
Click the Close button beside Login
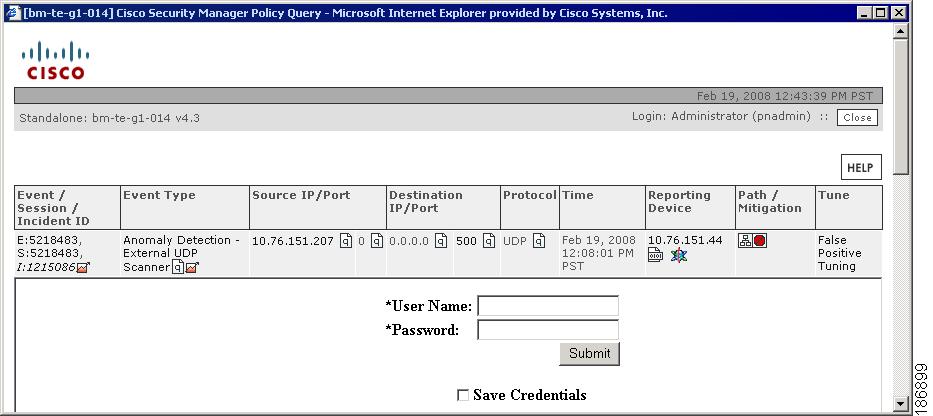pyautogui.click(x=857, y=117)
